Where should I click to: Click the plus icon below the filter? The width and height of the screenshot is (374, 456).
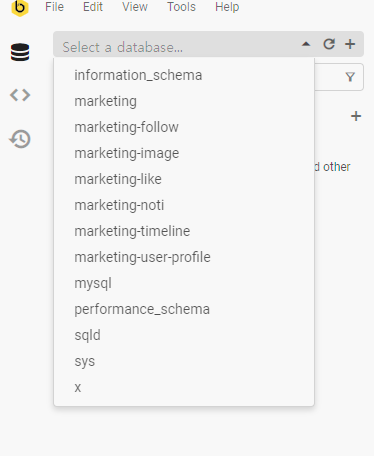click(x=356, y=116)
